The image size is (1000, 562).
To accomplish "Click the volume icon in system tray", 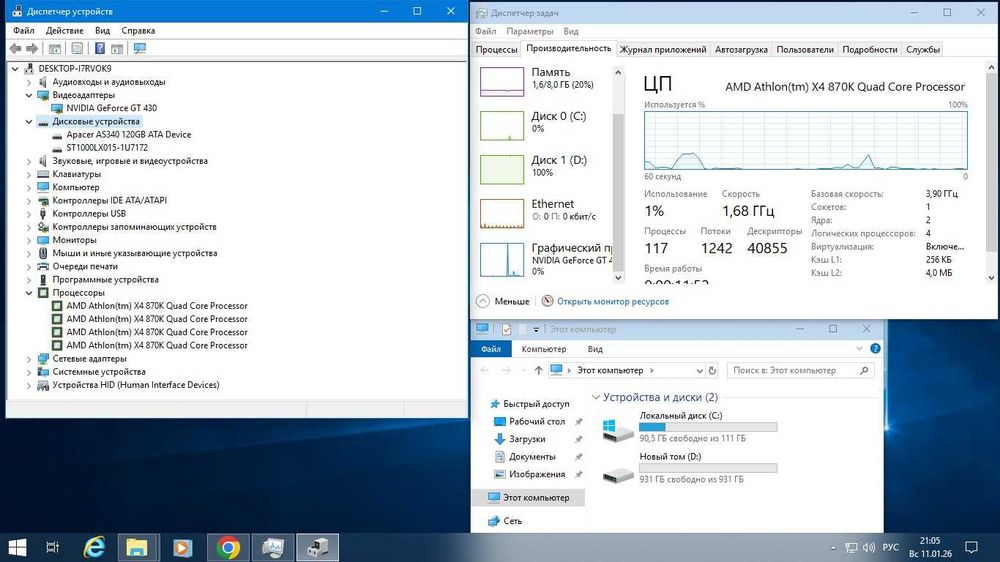I will [x=868, y=547].
